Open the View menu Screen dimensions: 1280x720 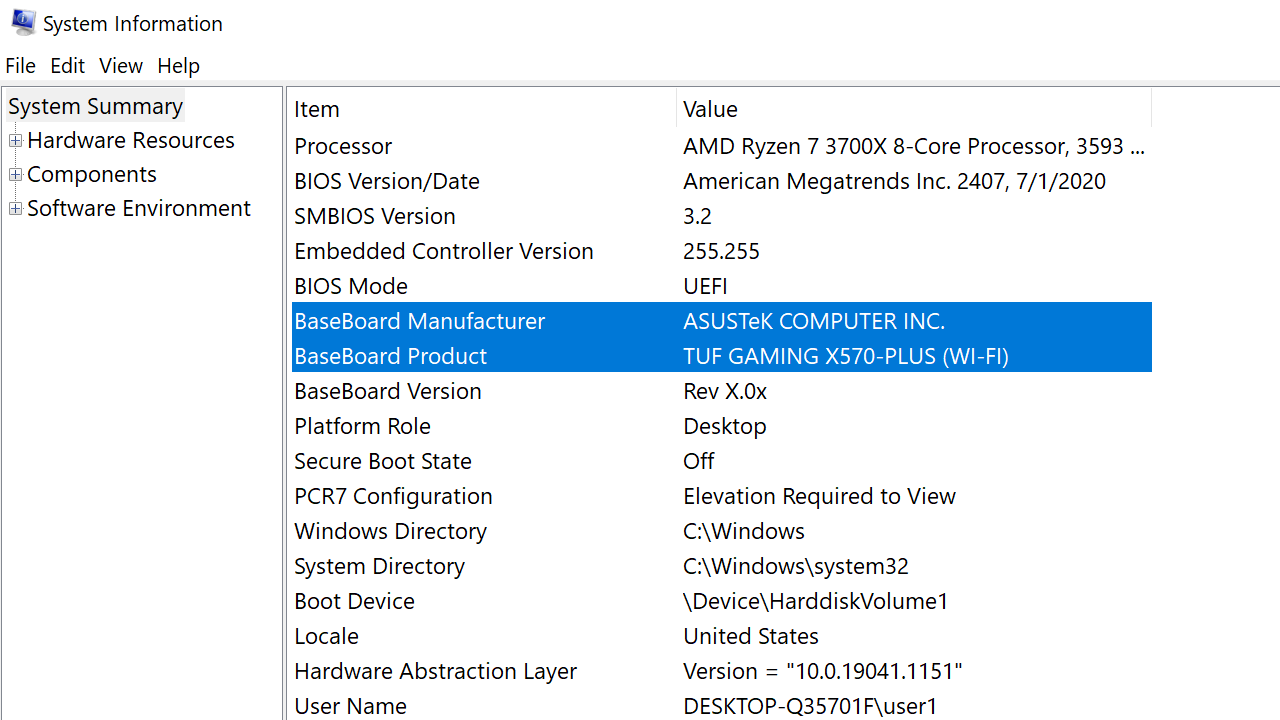(120, 65)
